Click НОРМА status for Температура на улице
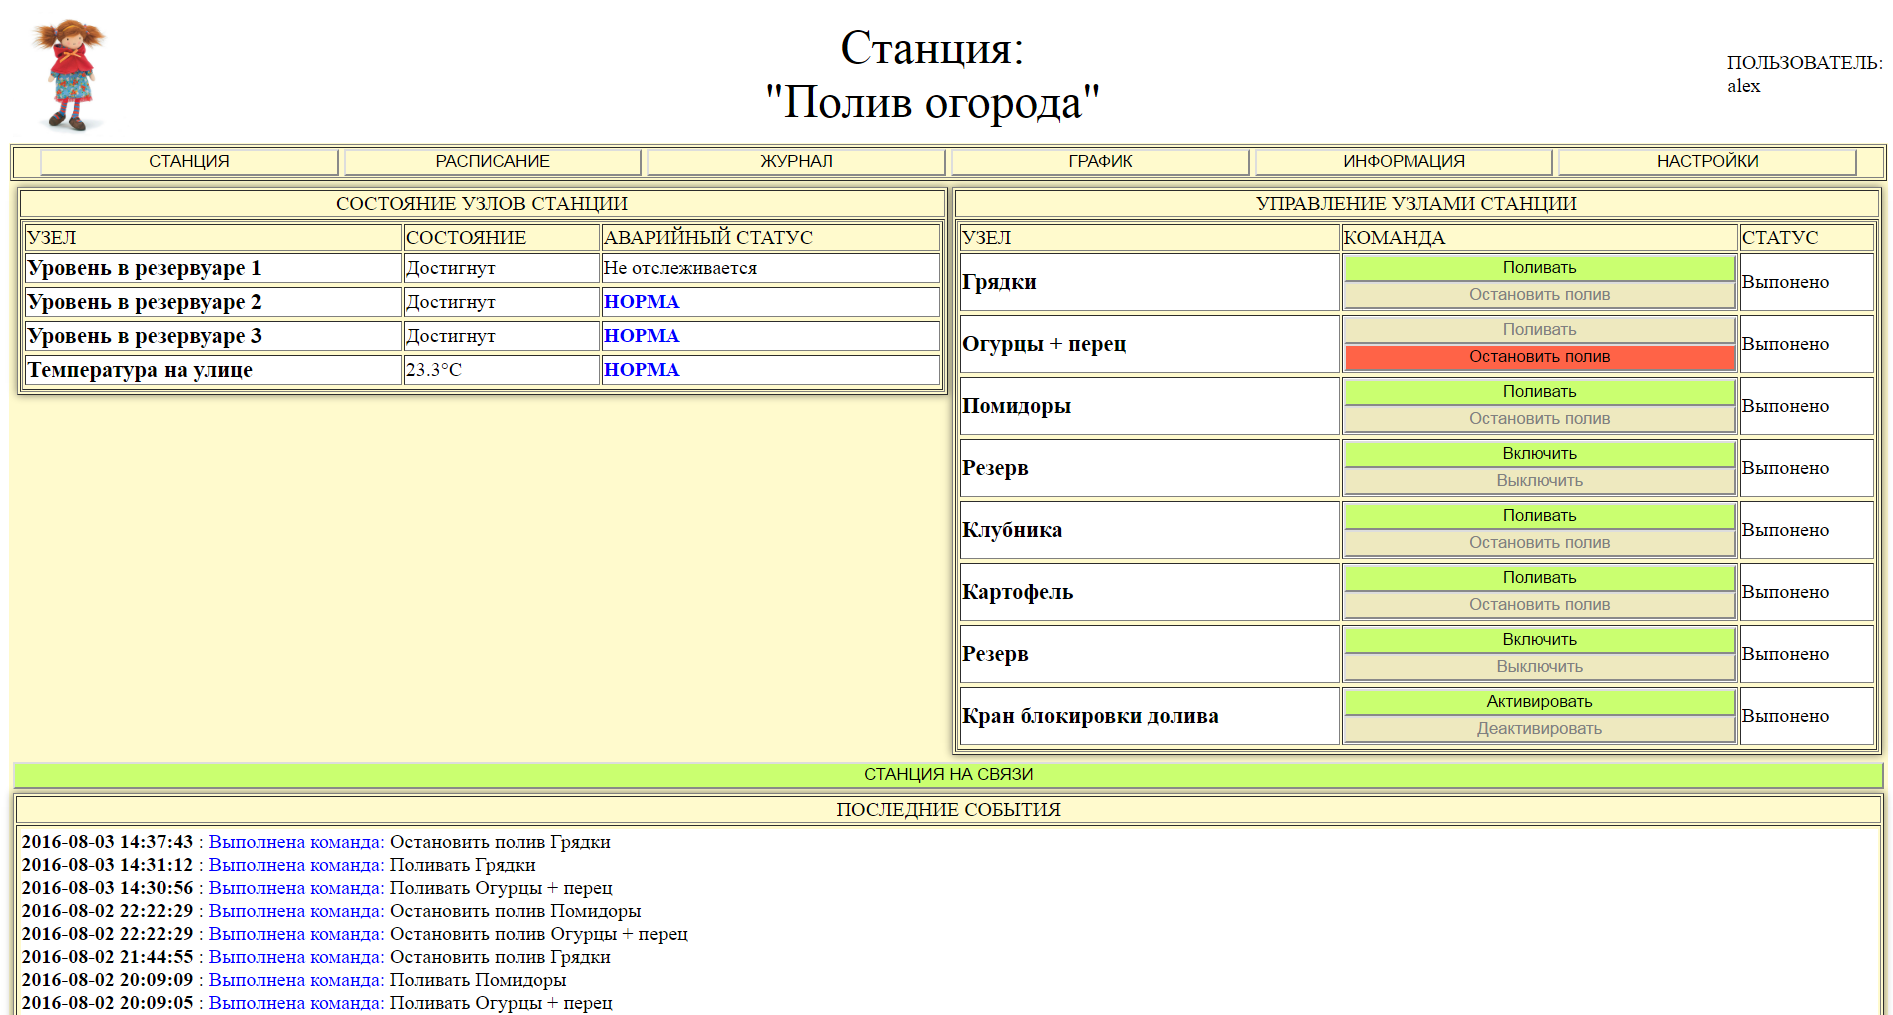The image size is (1893, 1015). tap(641, 370)
